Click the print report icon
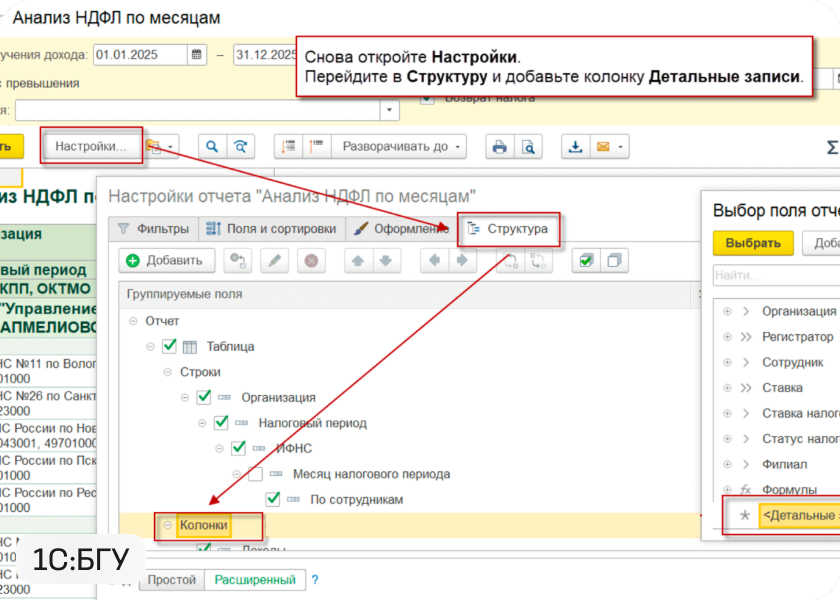The width and height of the screenshot is (840, 600). pos(500,147)
